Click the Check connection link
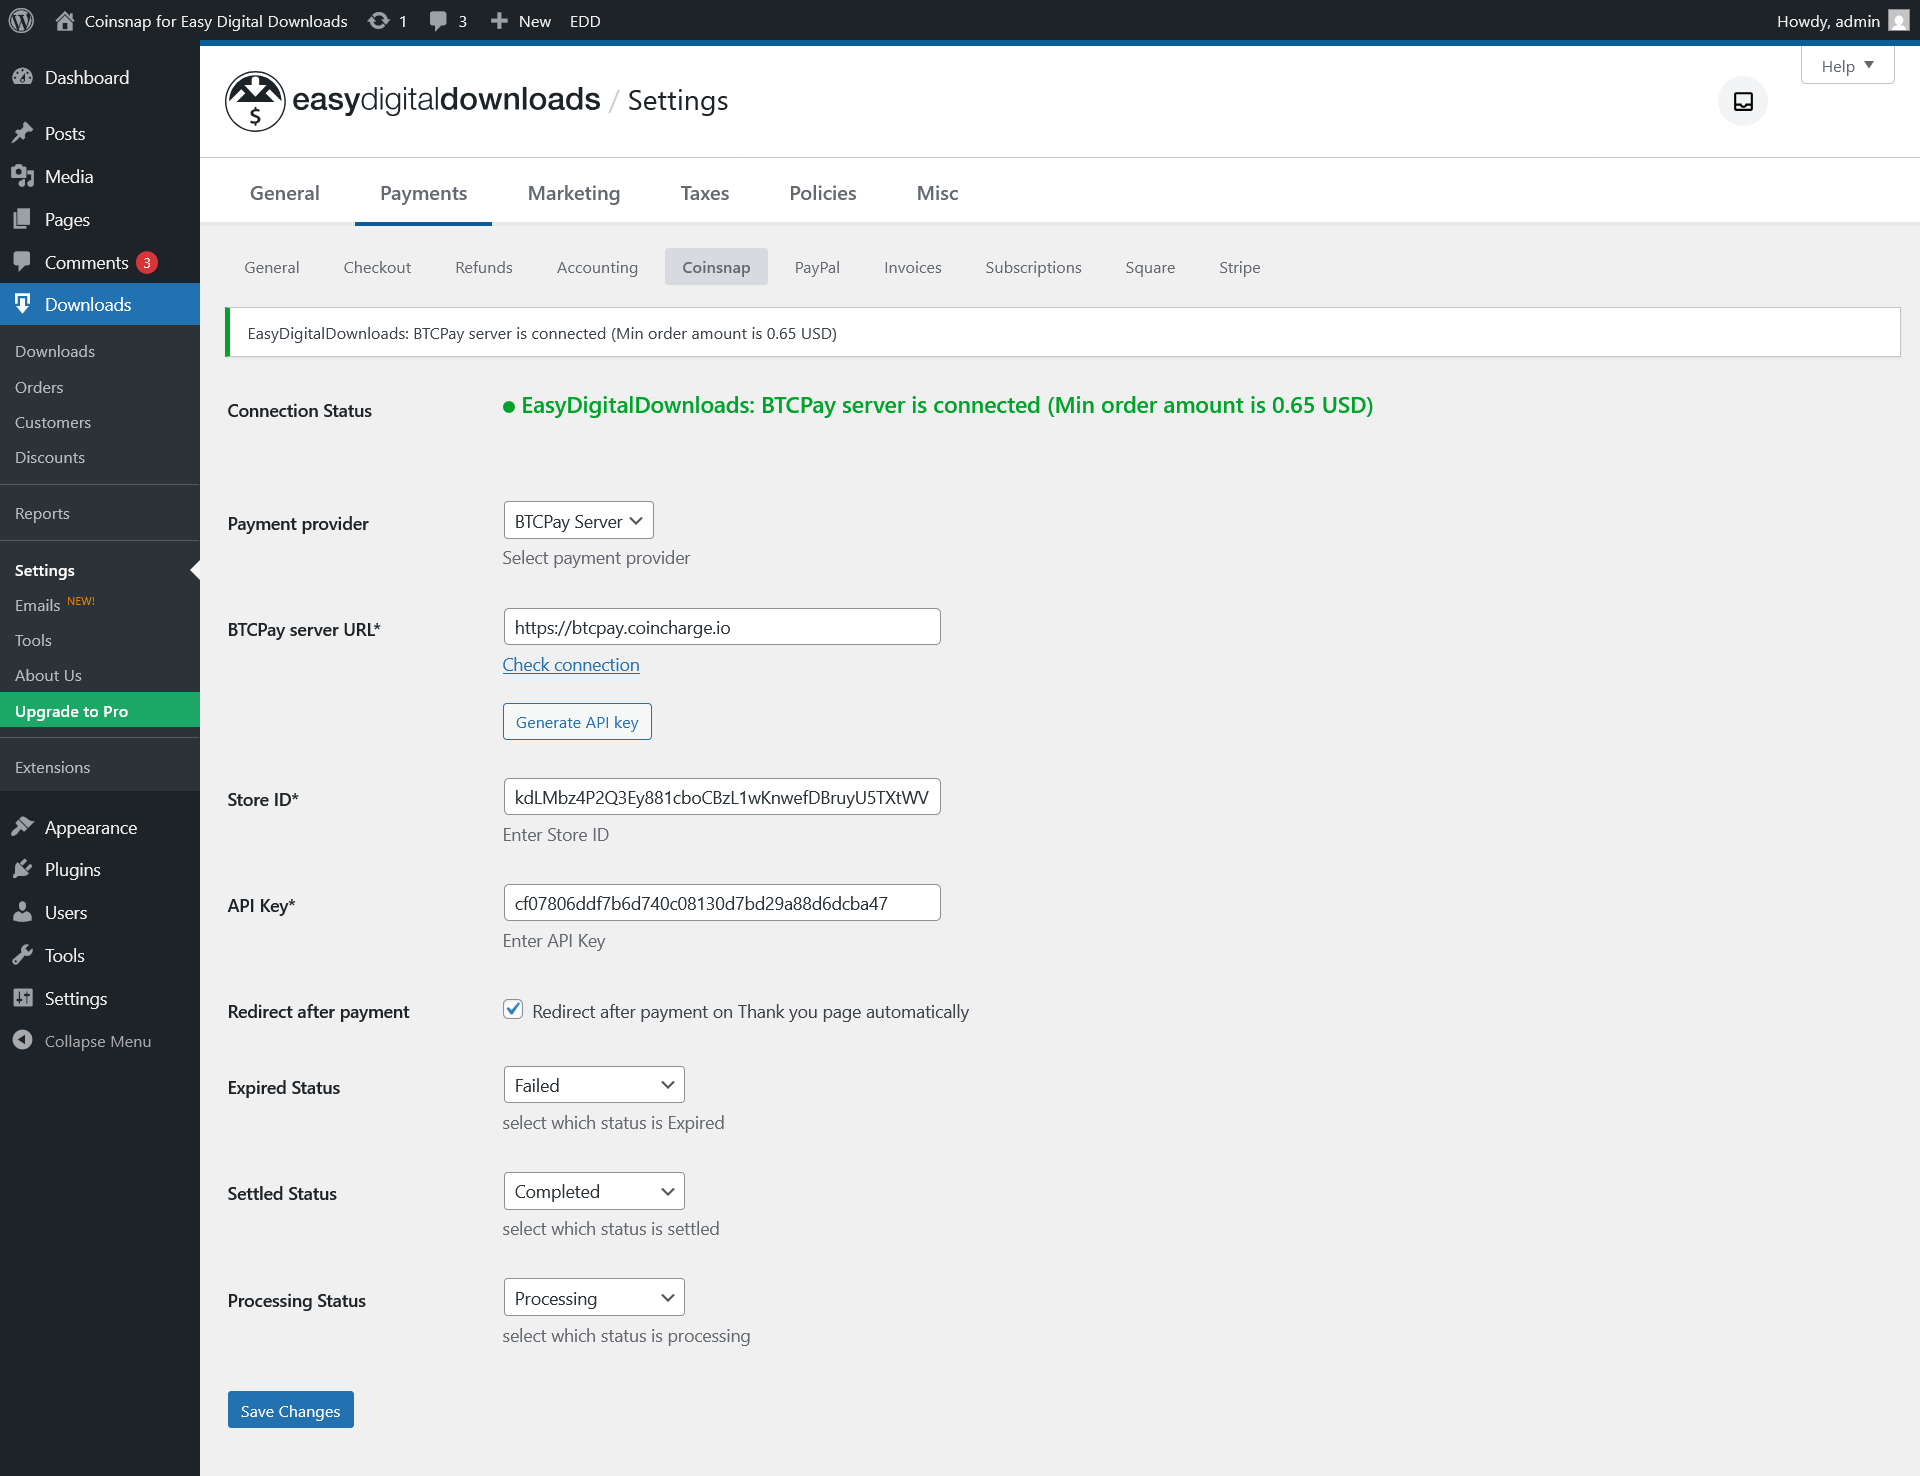This screenshot has width=1920, height=1476. click(571, 665)
